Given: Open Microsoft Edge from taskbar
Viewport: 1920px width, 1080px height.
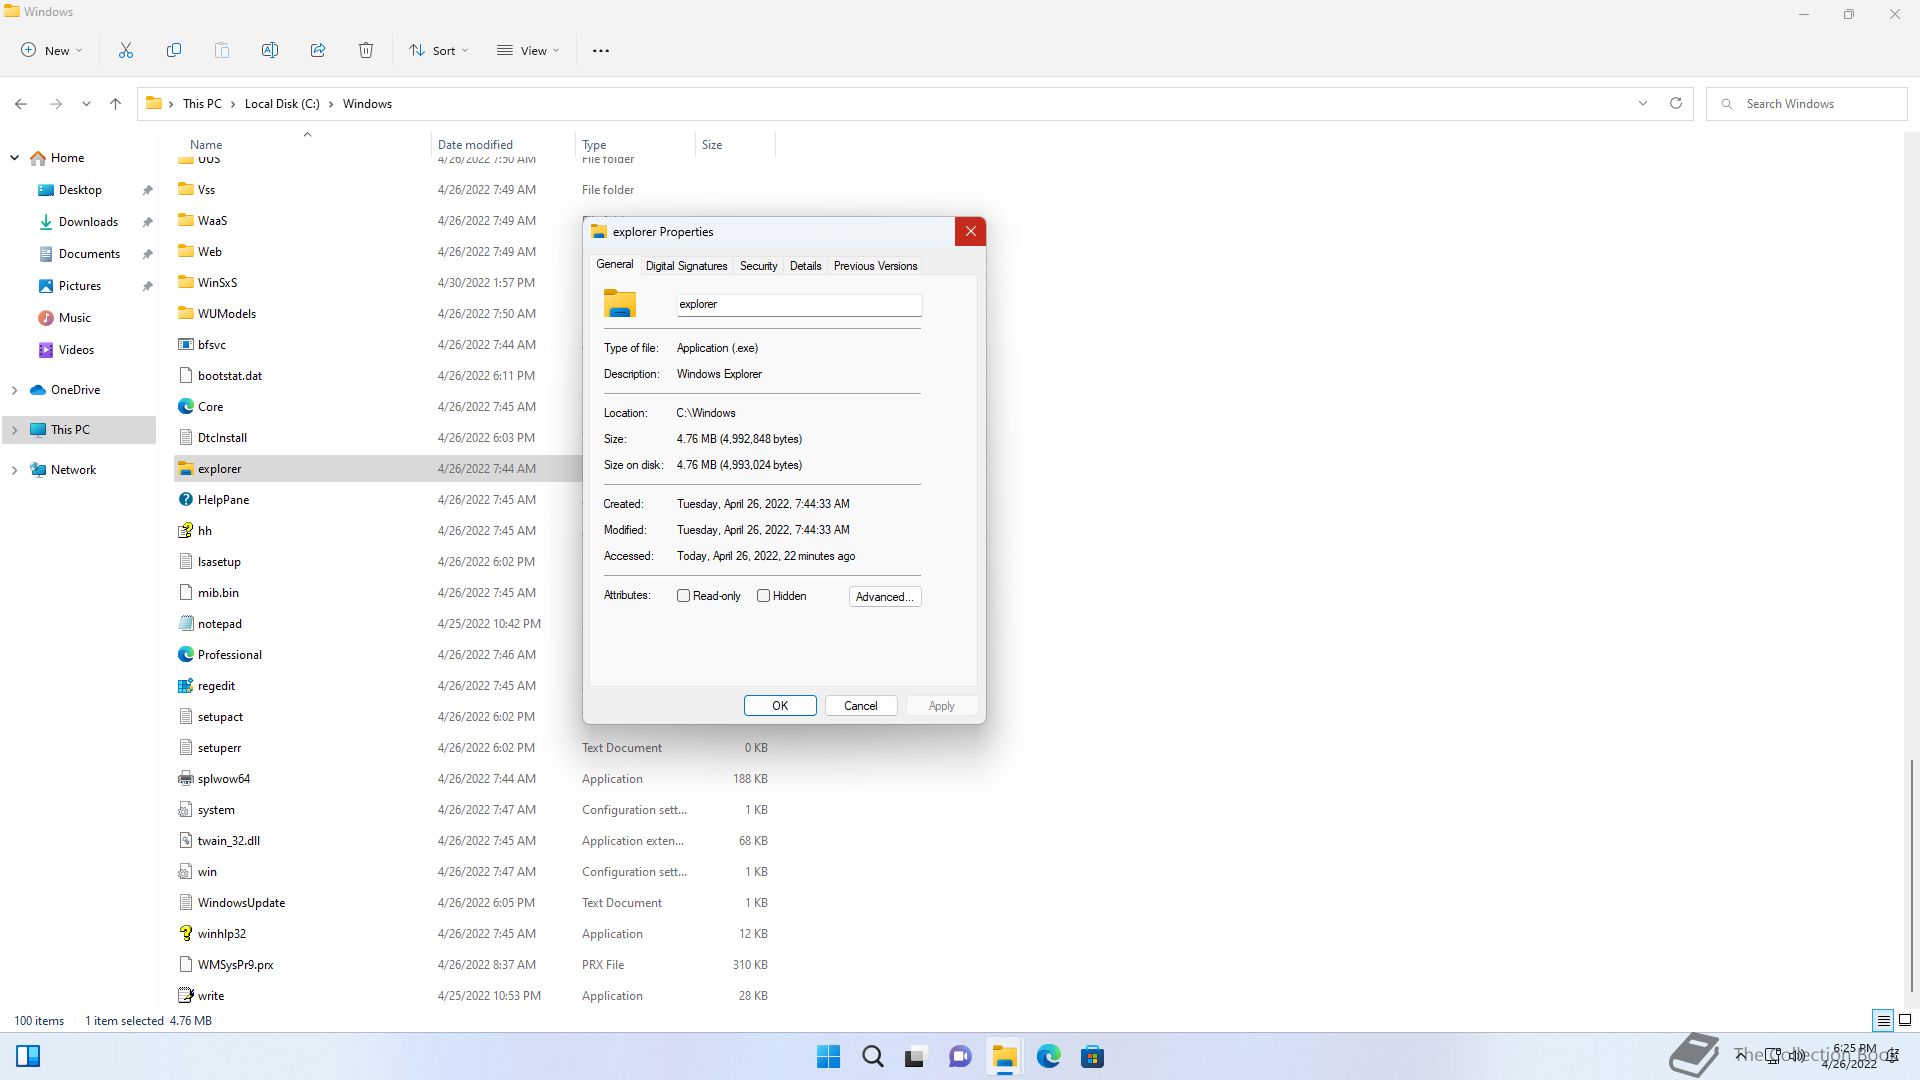Looking at the screenshot, I should click(x=1048, y=1057).
